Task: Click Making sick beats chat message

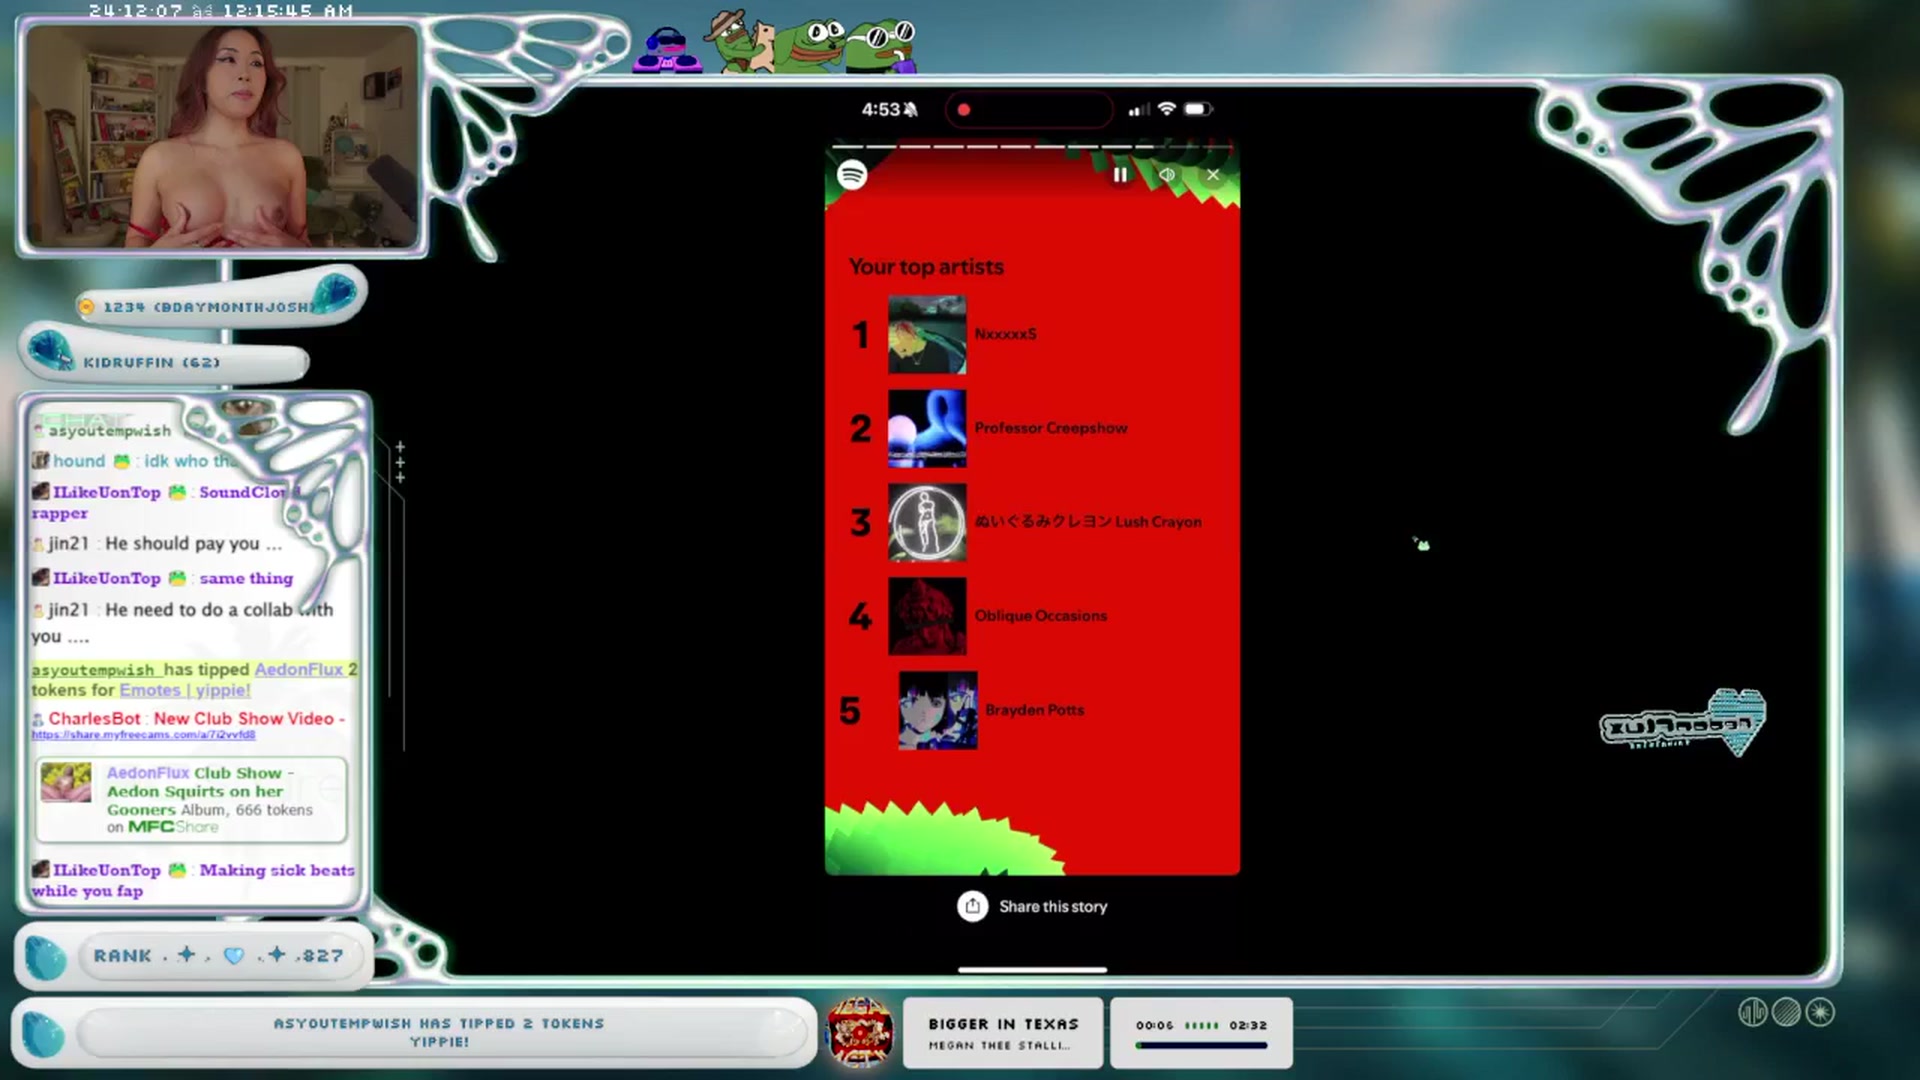Action: pyautogui.click(x=192, y=880)
